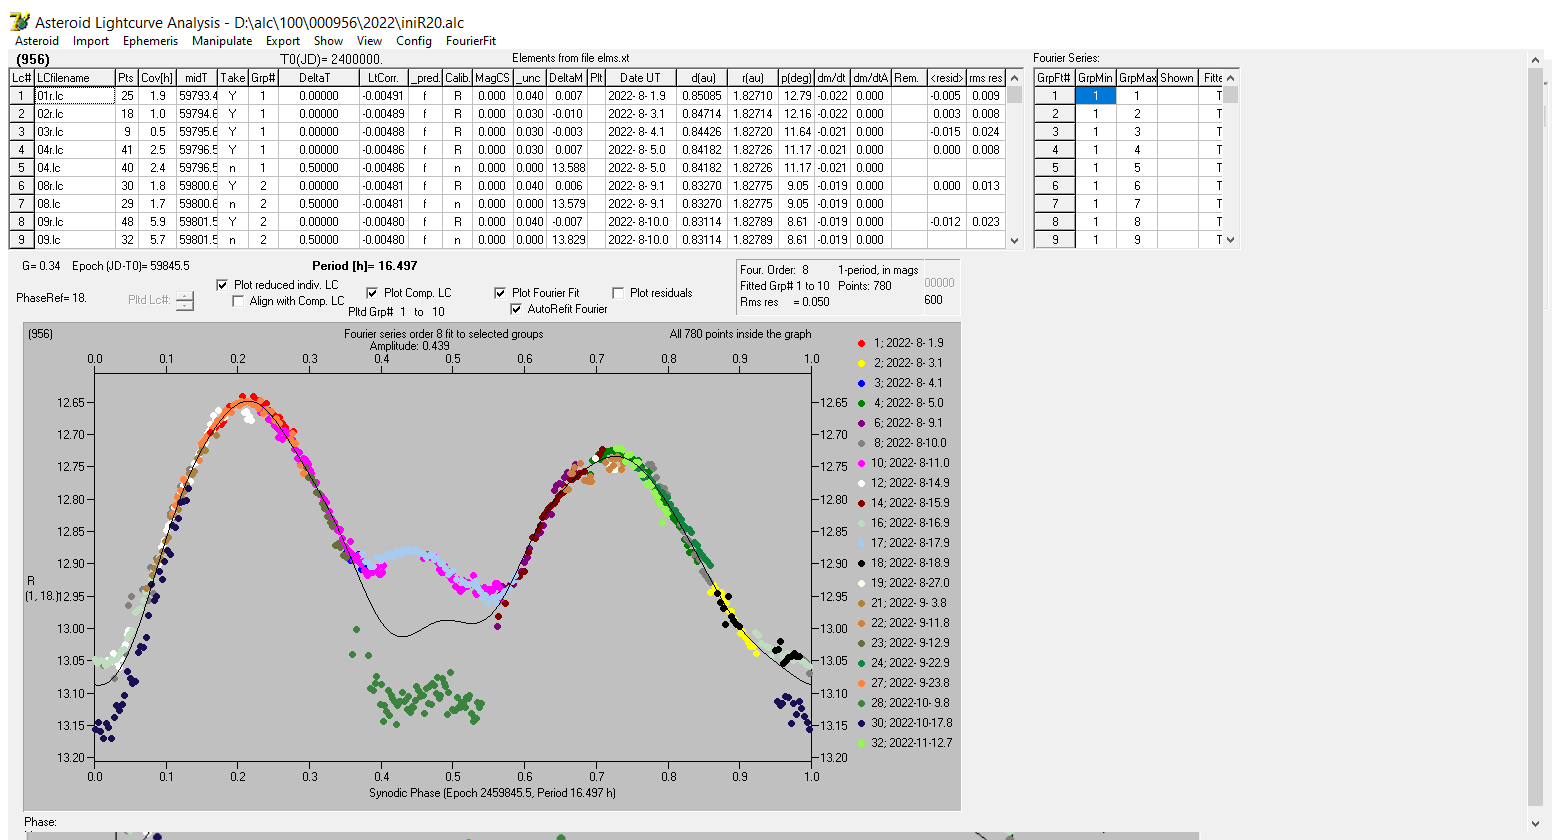The height and width of the screenshot is (840, 1552).
Task: Select GrpFt# row header 7
Action: click(1055, 204)
